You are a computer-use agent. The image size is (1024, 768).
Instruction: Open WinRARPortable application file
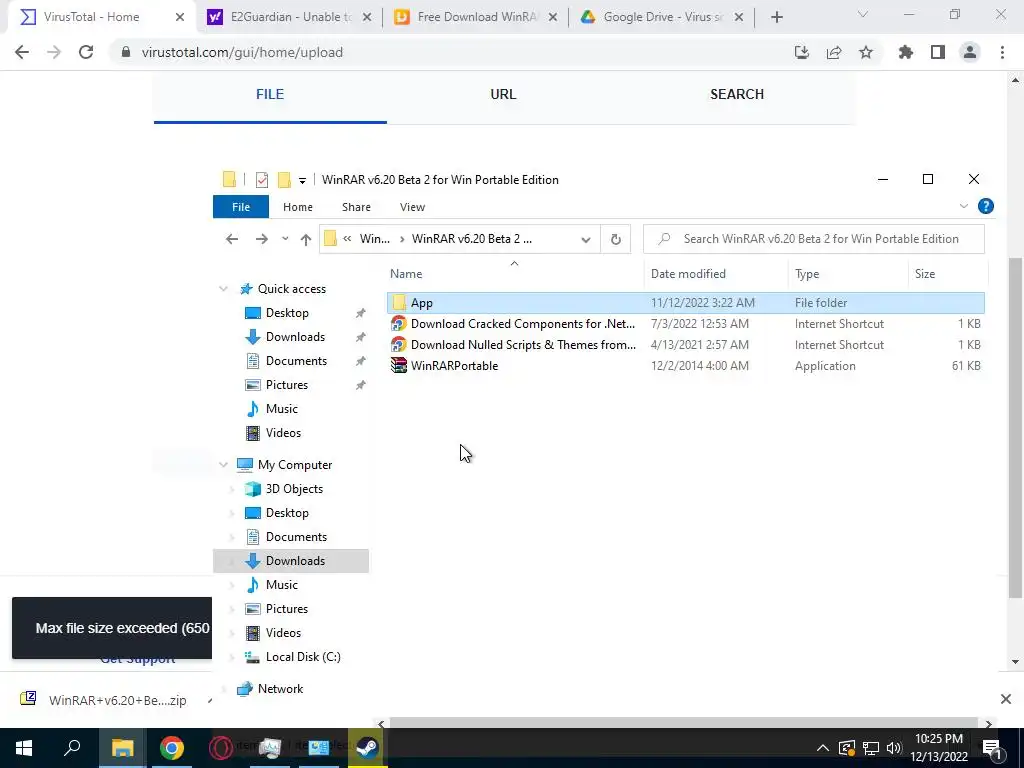454,366
